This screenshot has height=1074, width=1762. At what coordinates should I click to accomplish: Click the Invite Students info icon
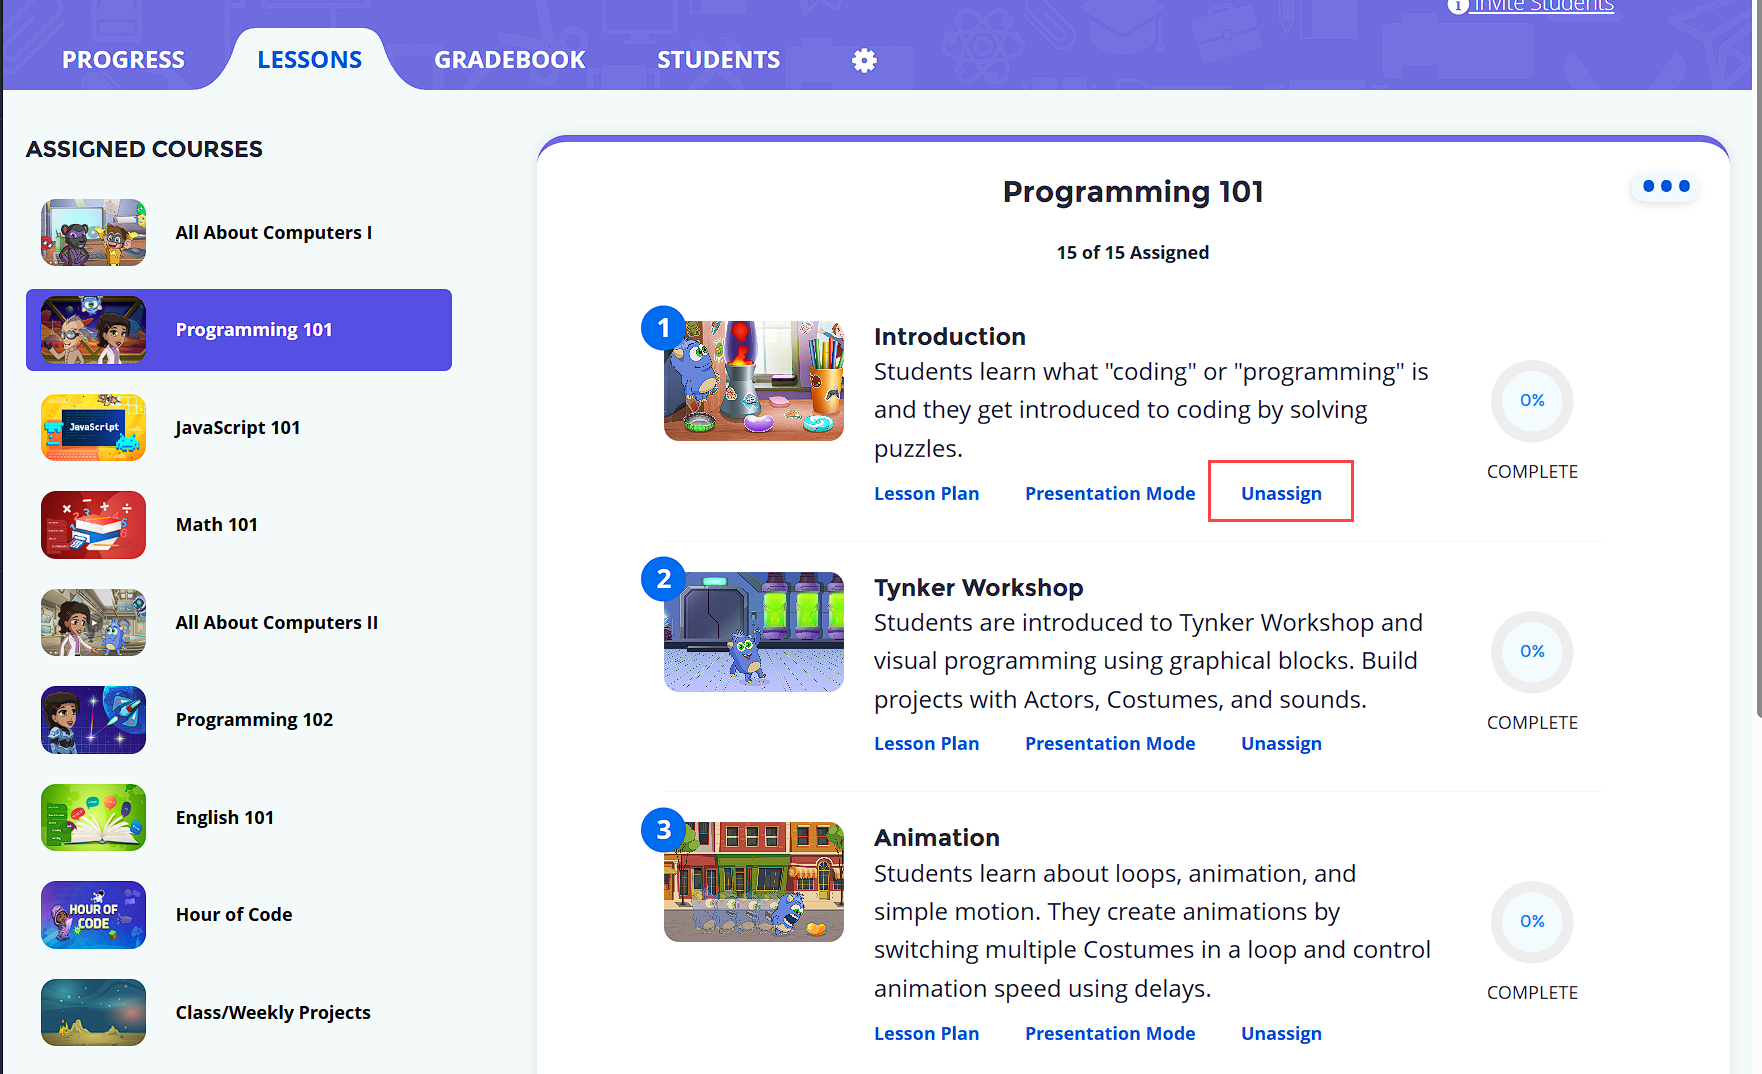(x=1458, y=5)
